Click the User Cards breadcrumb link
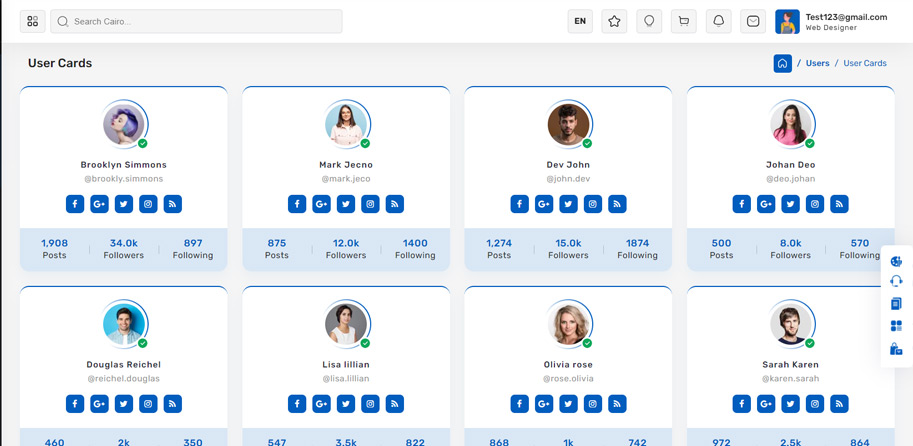This screenshot has width=913, height=446. point(865,63)
